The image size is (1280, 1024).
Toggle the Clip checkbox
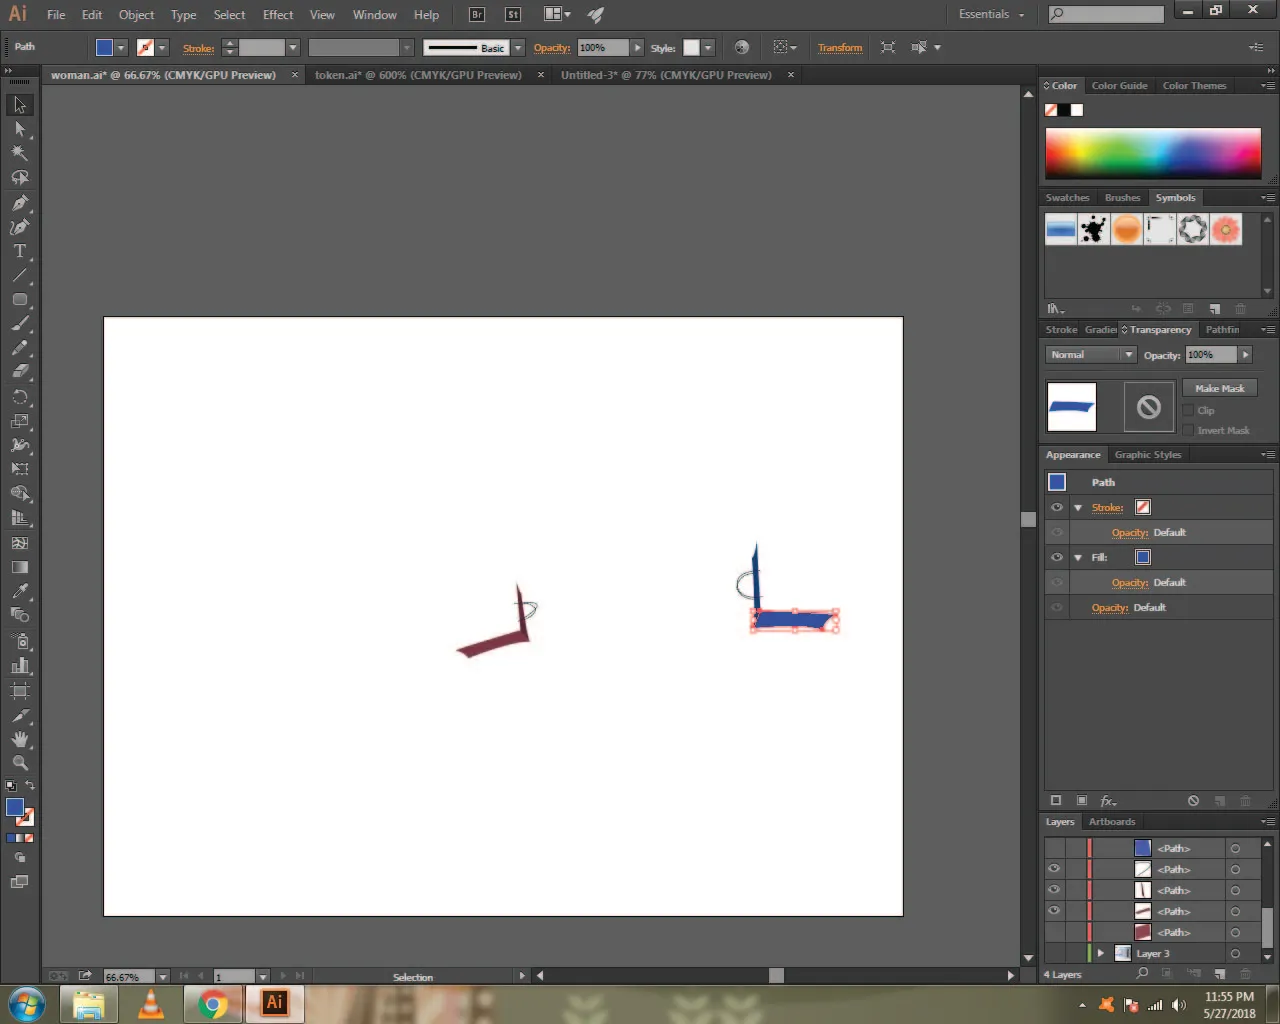click(1188, 410)
